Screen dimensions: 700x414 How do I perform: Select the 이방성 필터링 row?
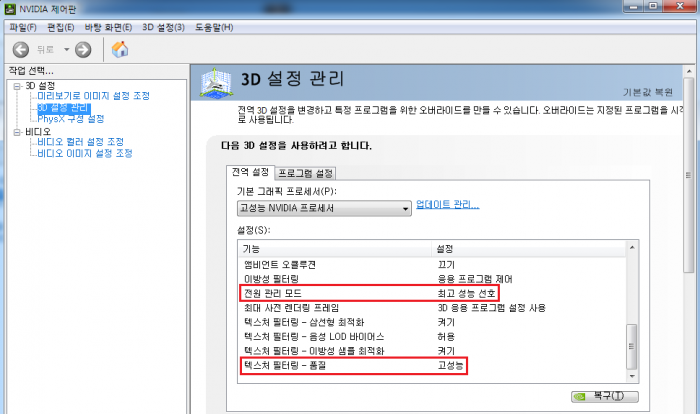(x=432, y=279)
